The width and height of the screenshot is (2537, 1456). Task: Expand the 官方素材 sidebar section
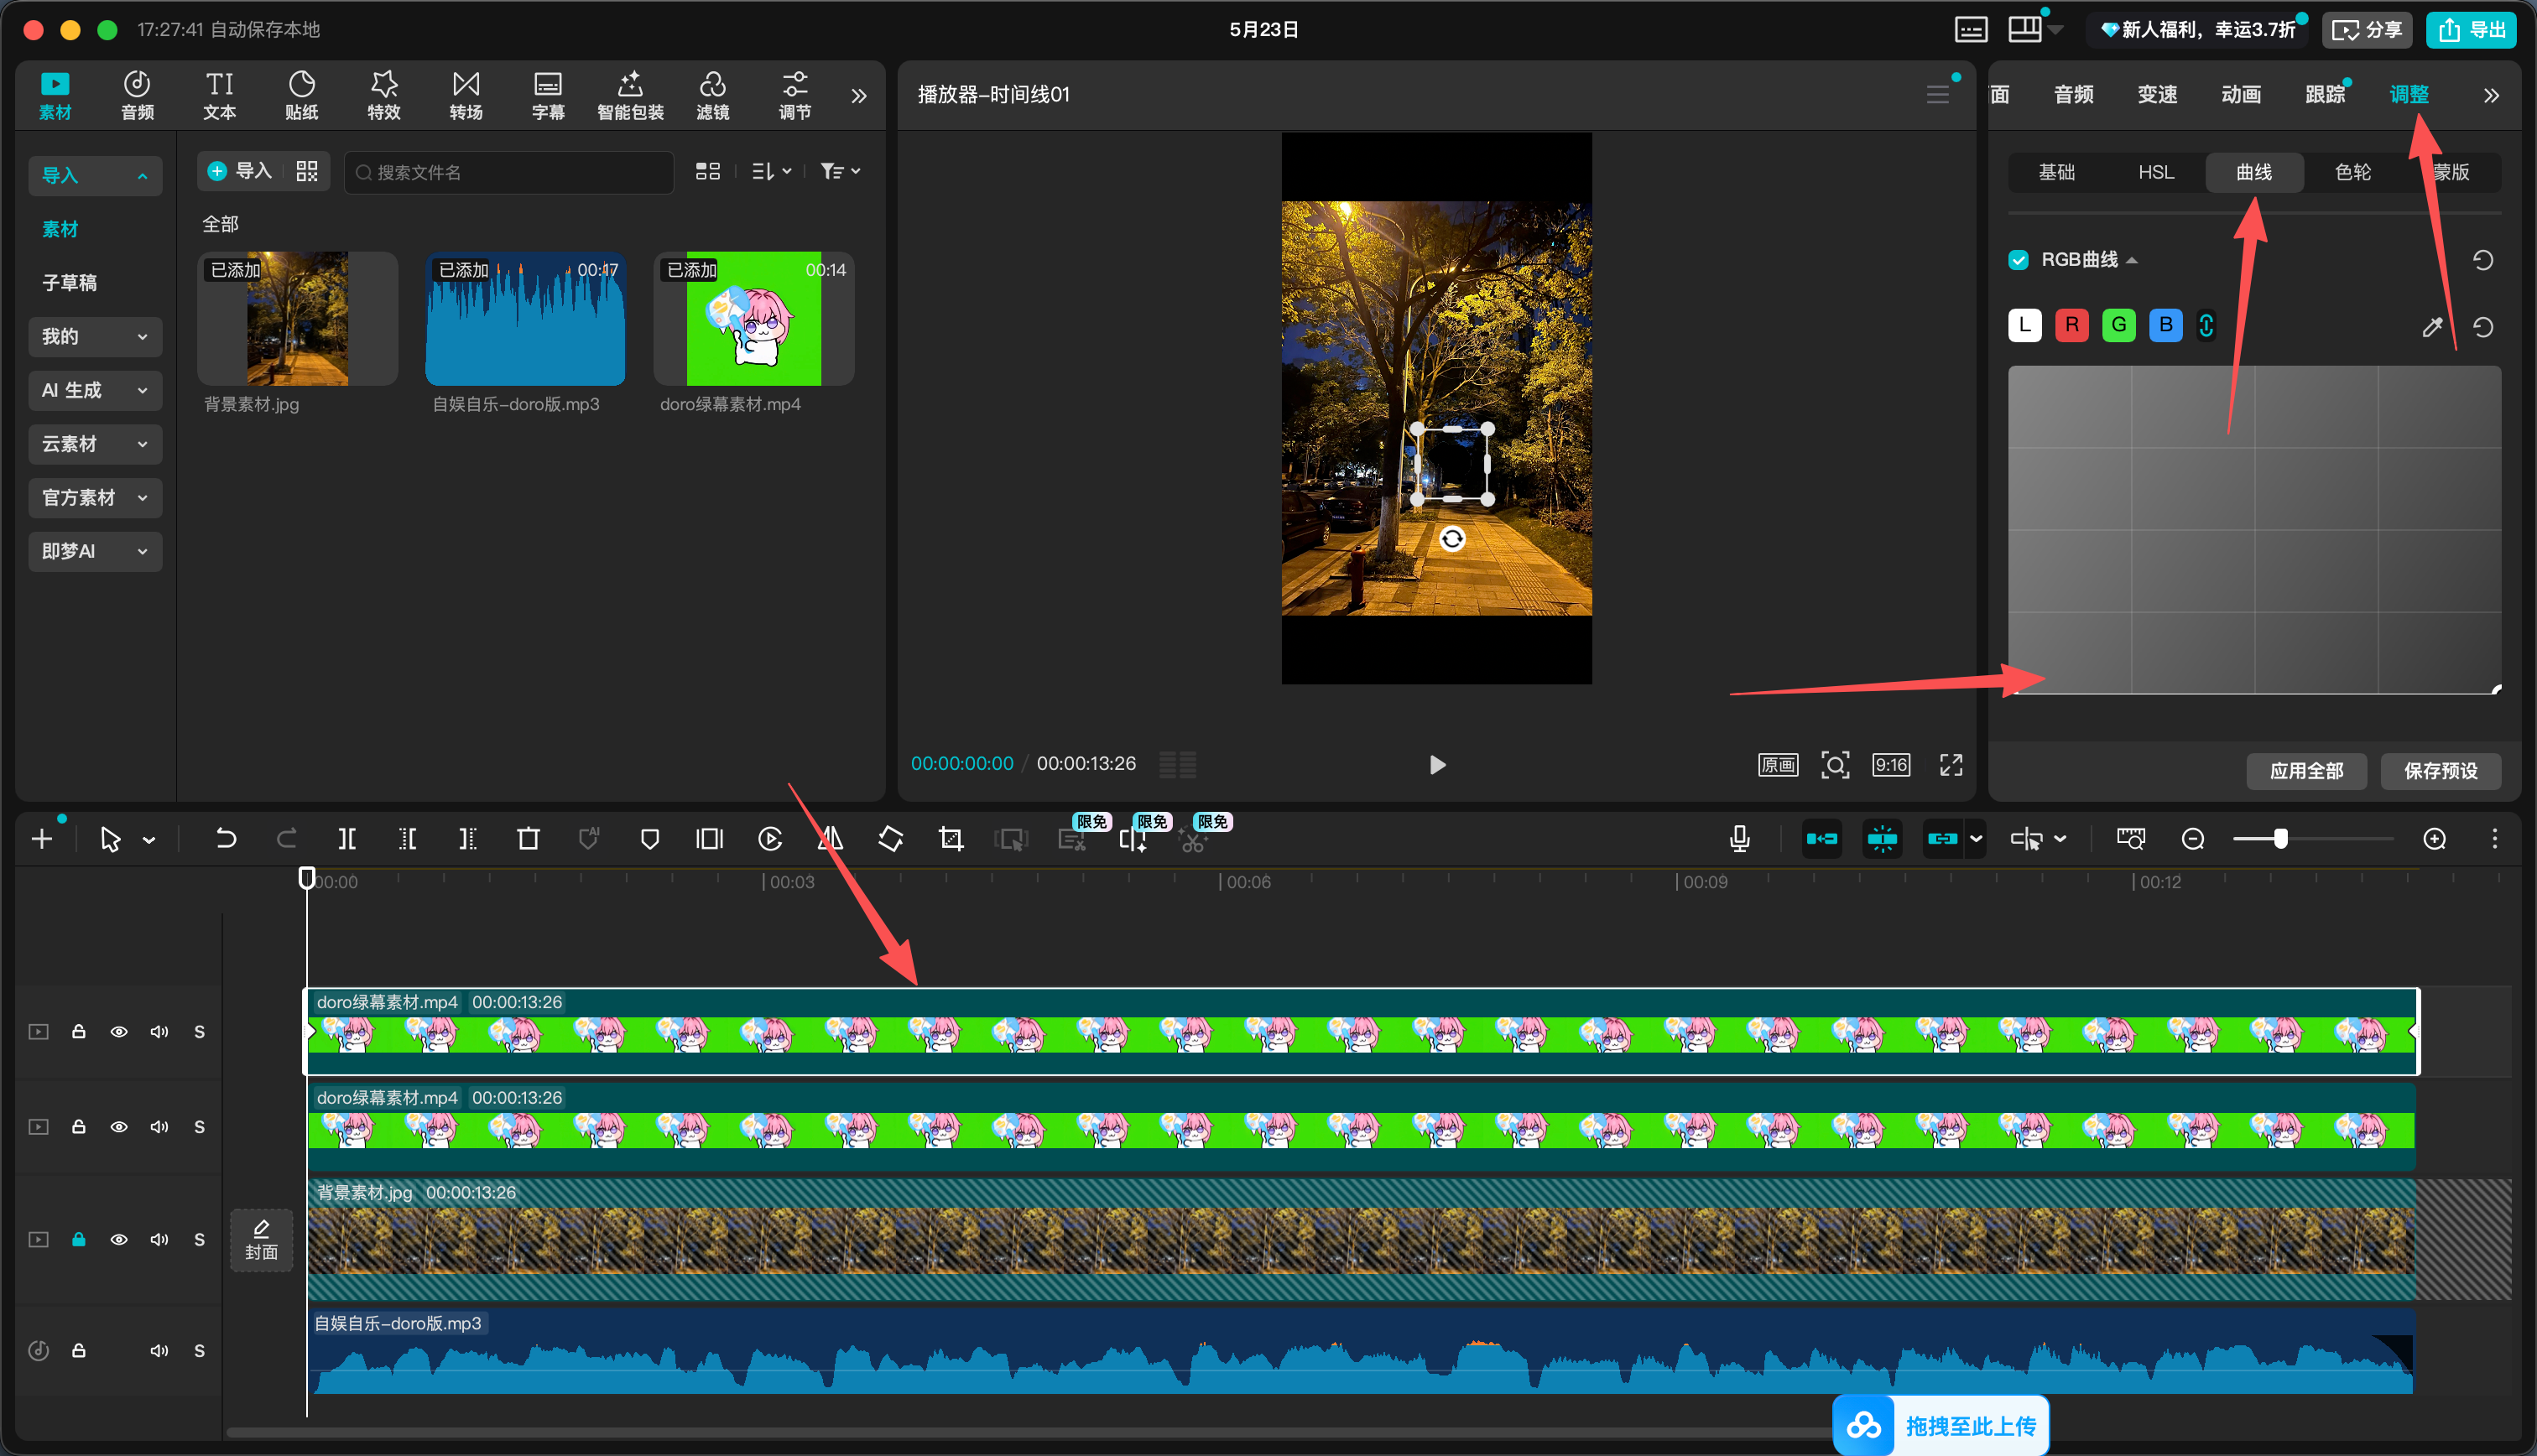point(95,498)
